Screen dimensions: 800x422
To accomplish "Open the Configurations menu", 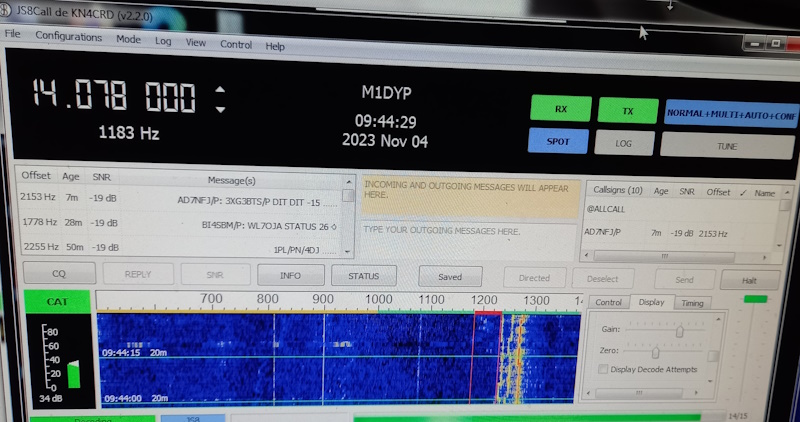I will click(68, 37).
